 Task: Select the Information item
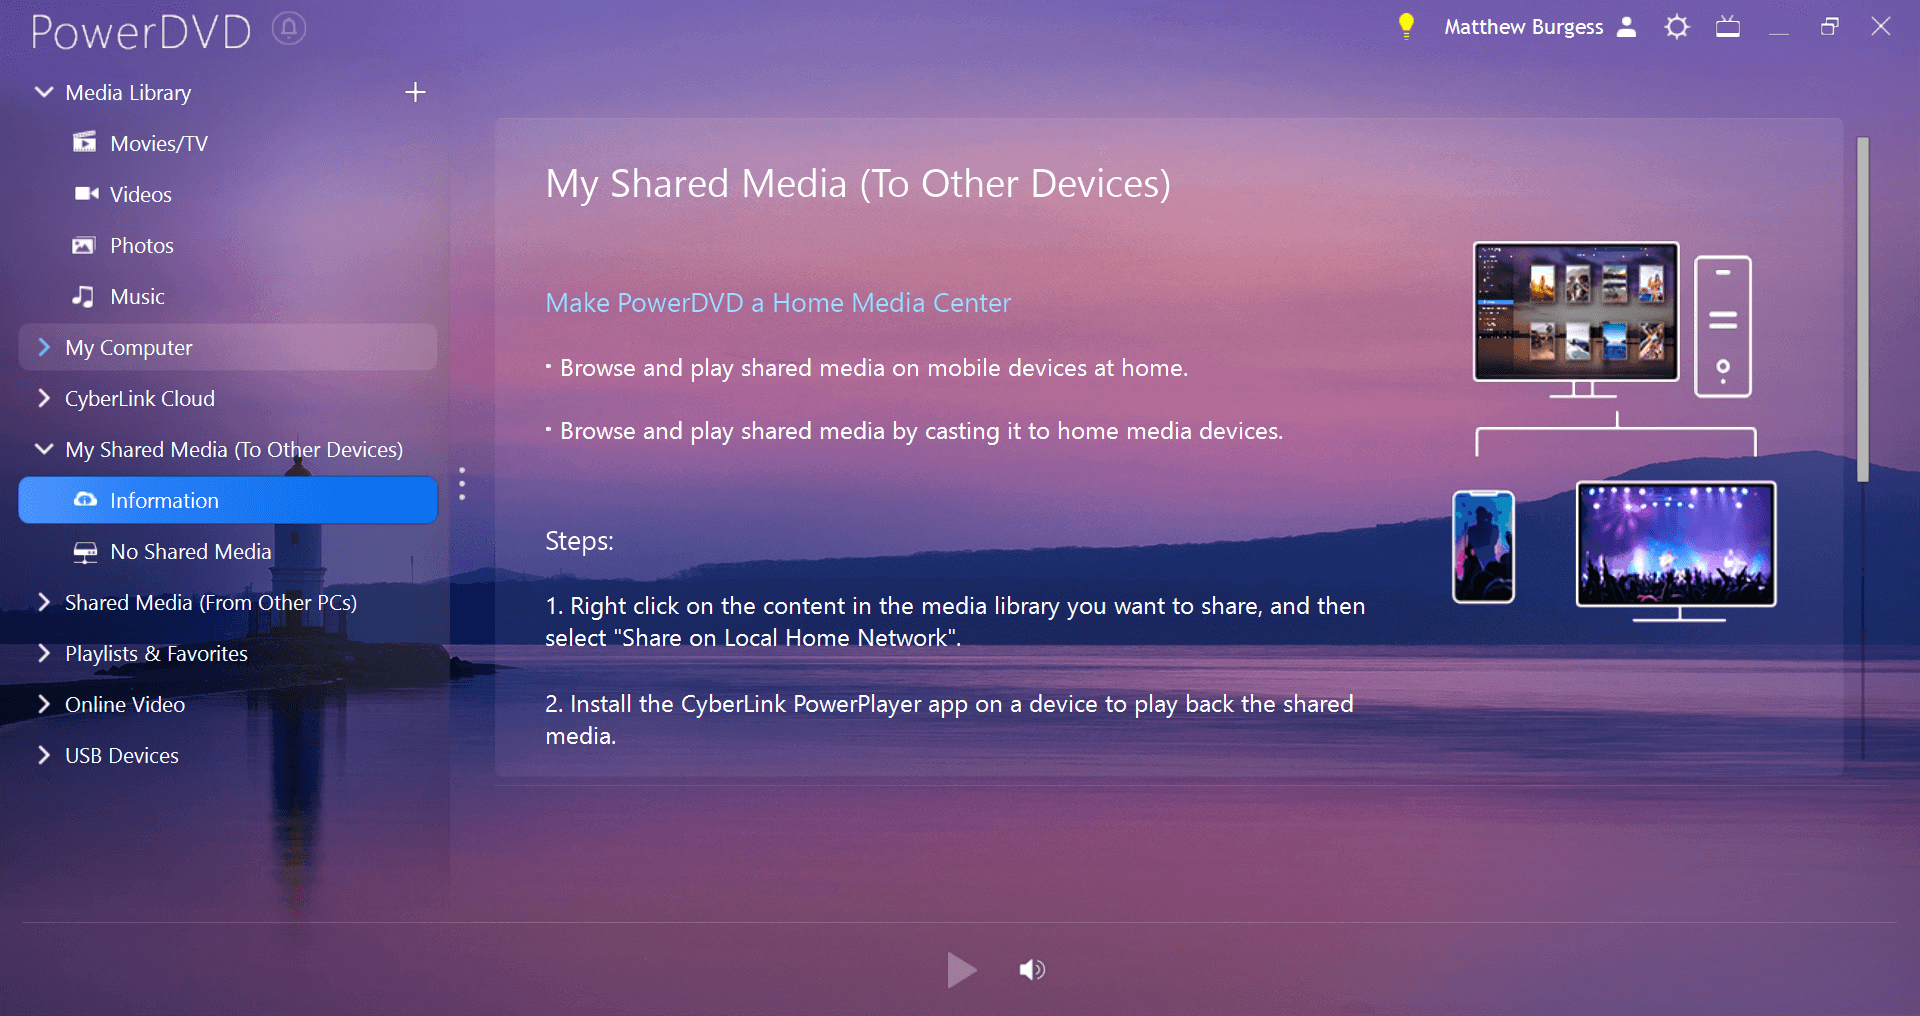[x=228, y=500]
